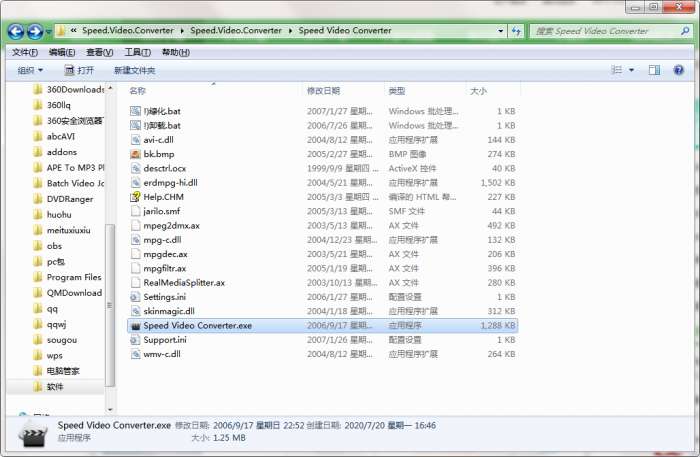Open recent locations dropdown next to Forward
The width and height of the screenshot is (700, 457).
[48, 32]
